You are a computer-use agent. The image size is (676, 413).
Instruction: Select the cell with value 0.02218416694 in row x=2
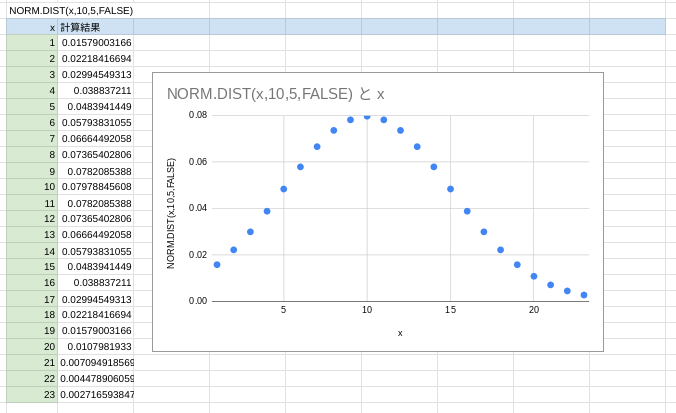(95, 59)
